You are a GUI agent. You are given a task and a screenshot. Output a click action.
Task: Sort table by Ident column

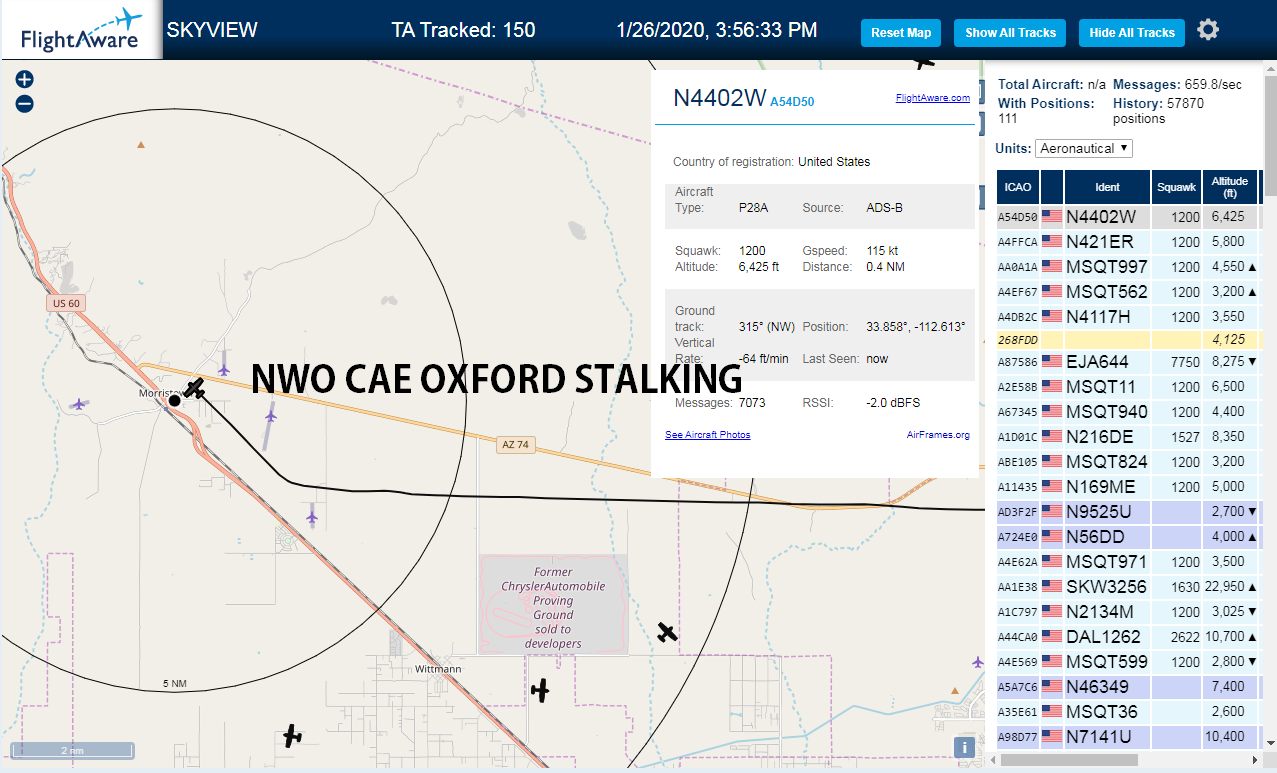click(x=1108, y=187)
